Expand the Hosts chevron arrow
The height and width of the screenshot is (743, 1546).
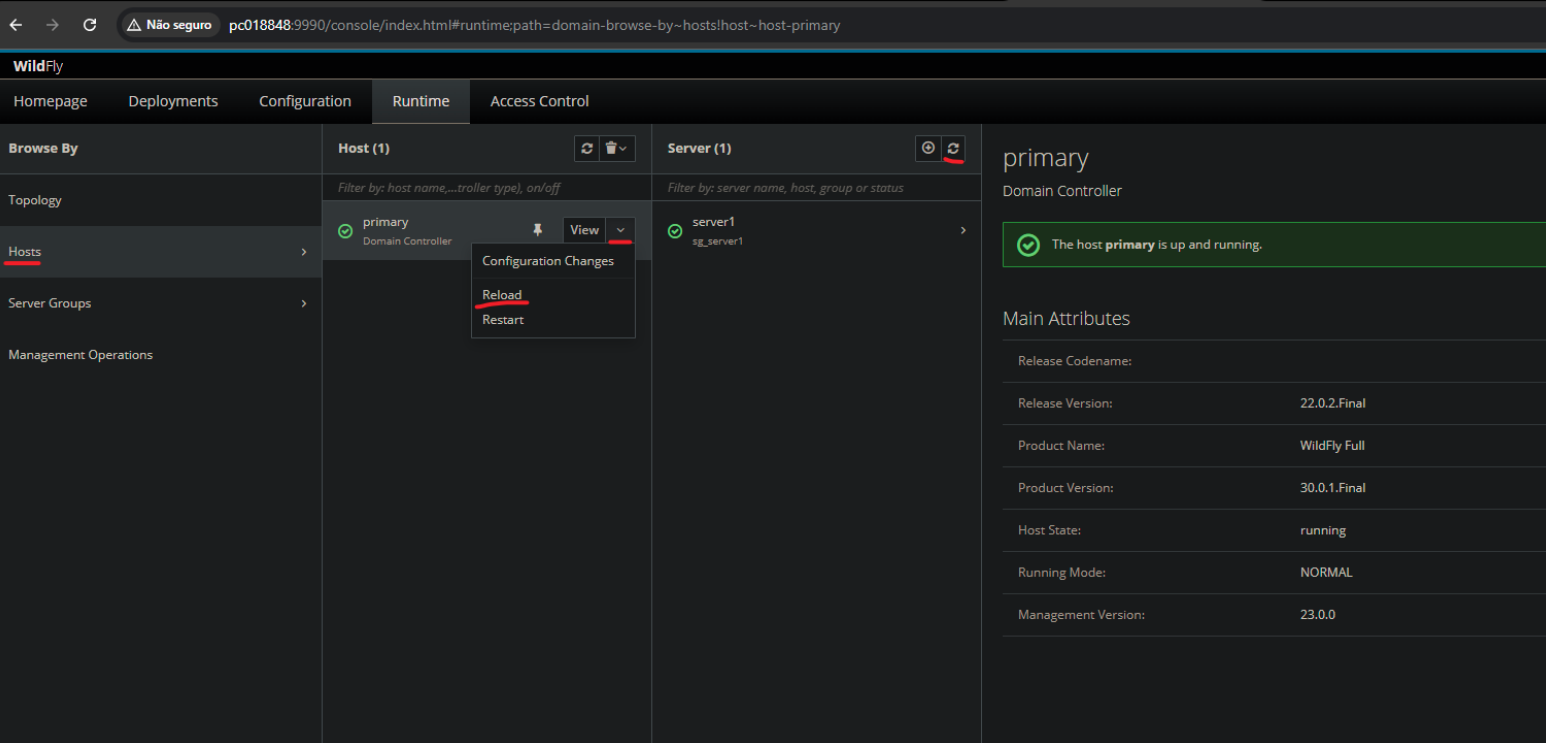click(304, 252)
